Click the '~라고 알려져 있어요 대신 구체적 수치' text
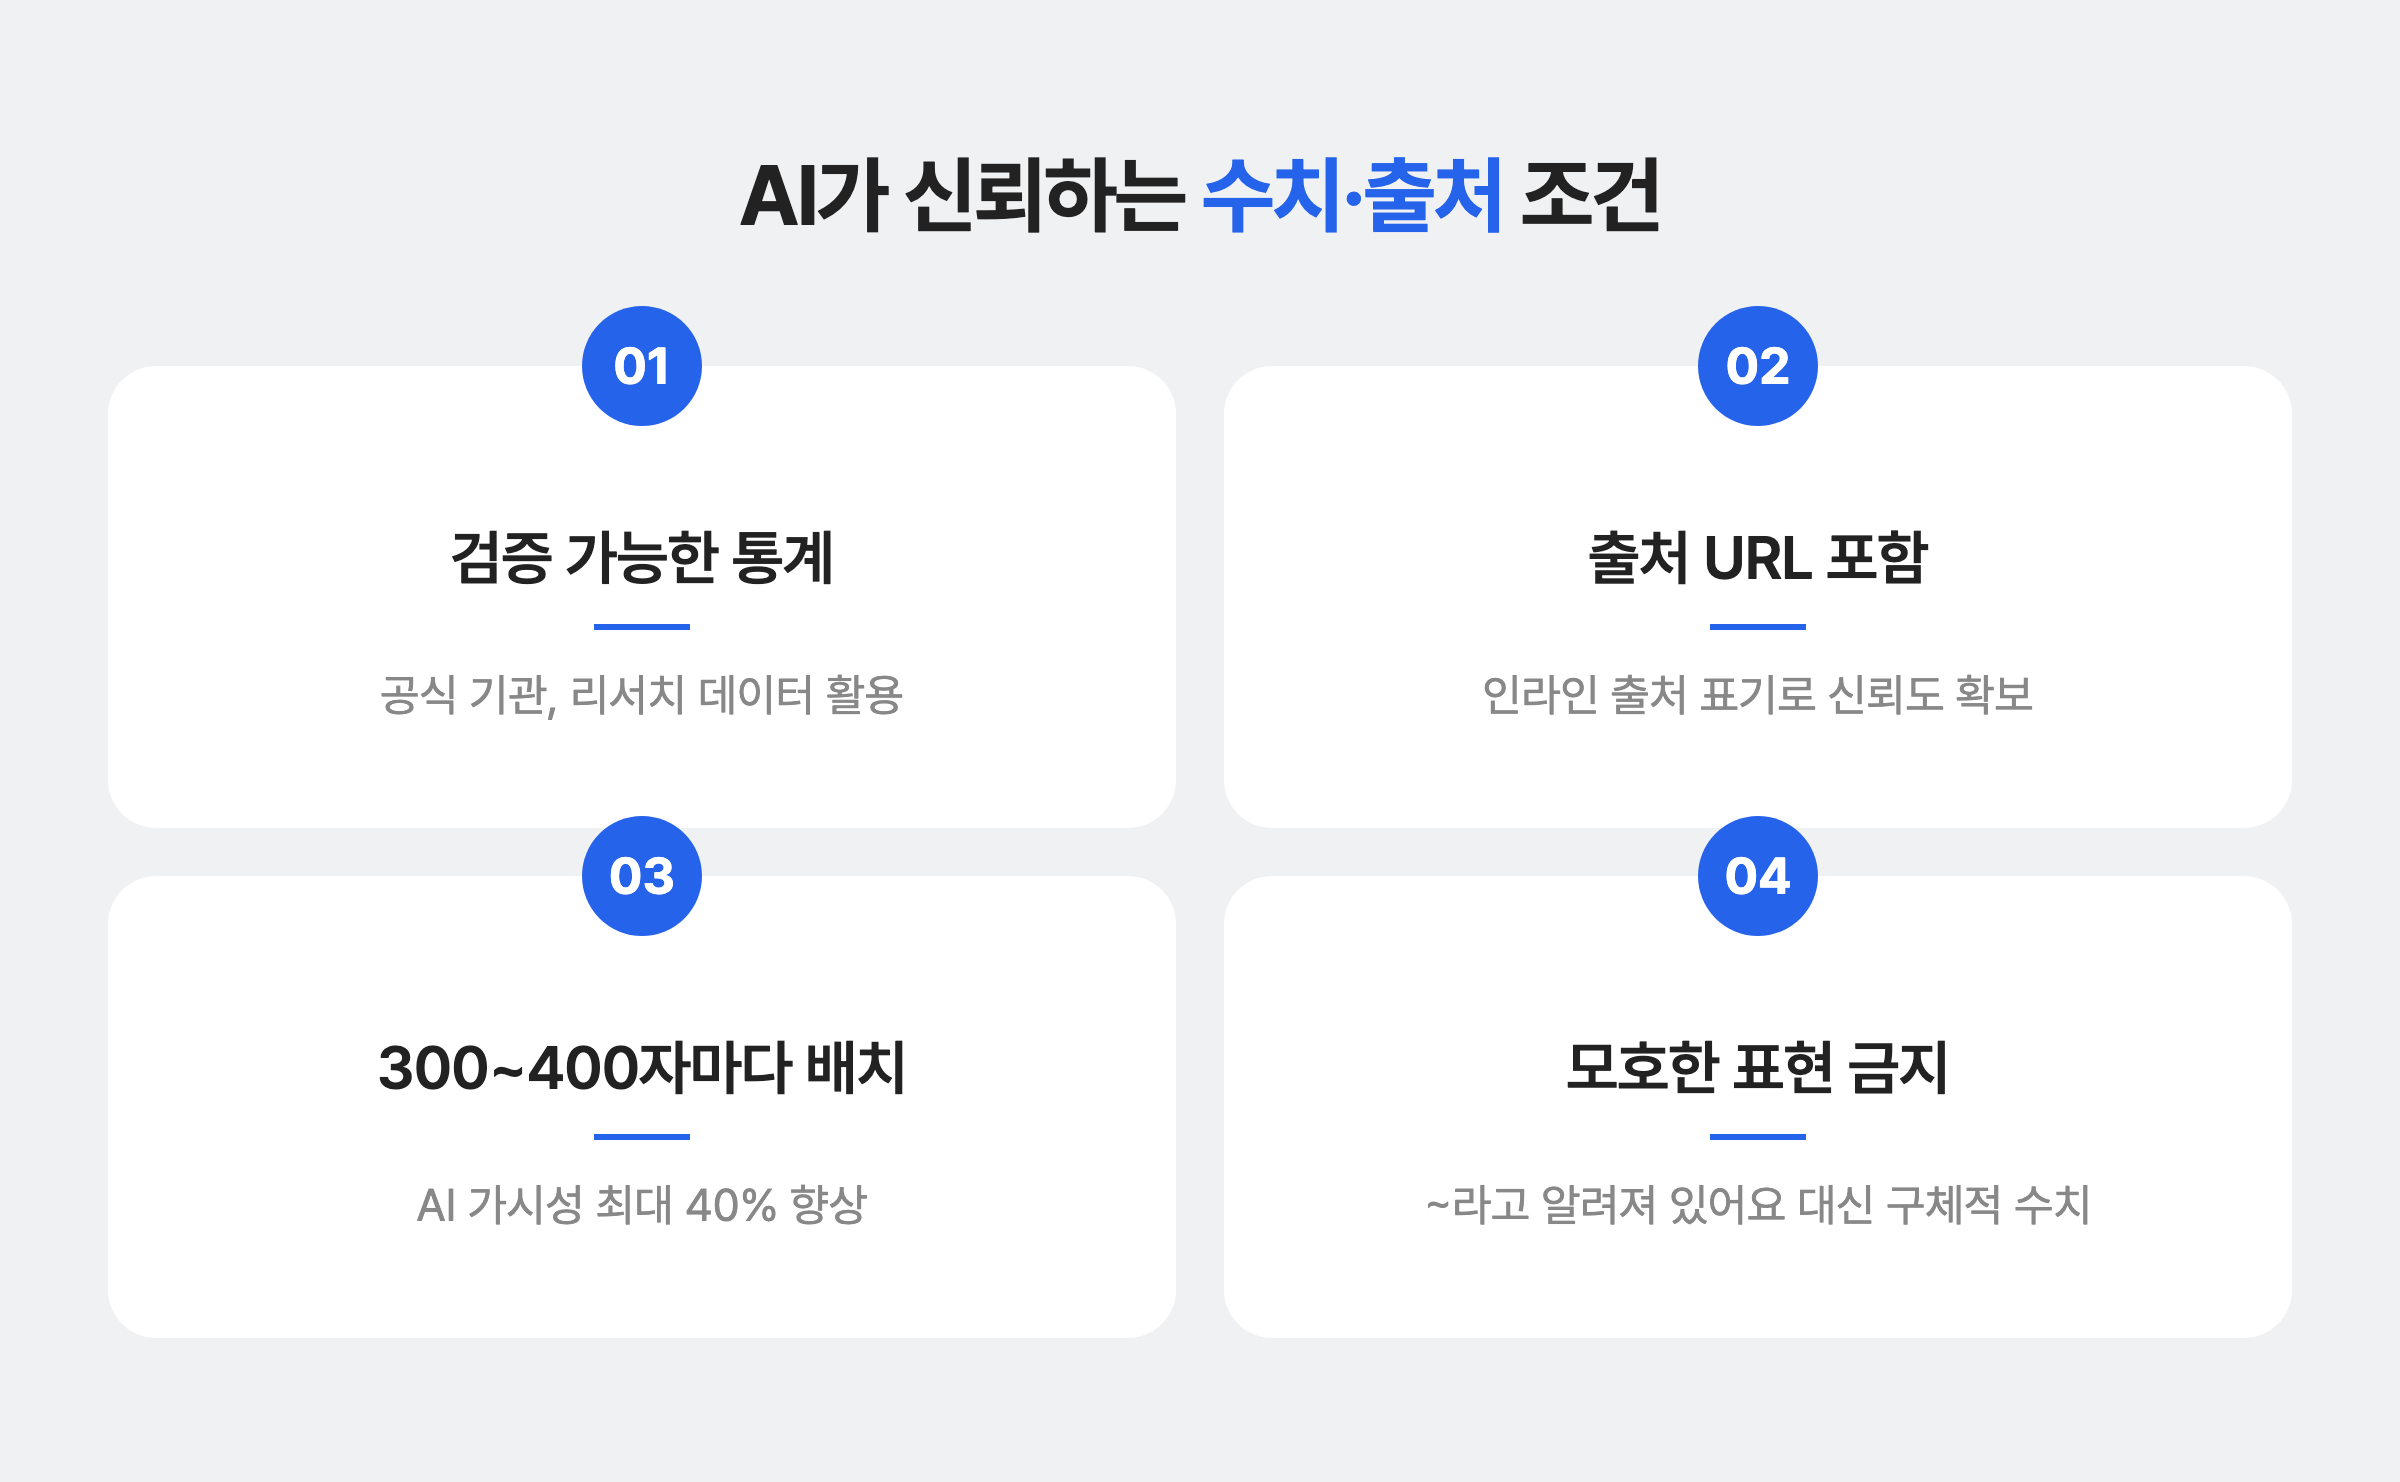This screenshot has width=2400, height=1482. [1758, 1205]
